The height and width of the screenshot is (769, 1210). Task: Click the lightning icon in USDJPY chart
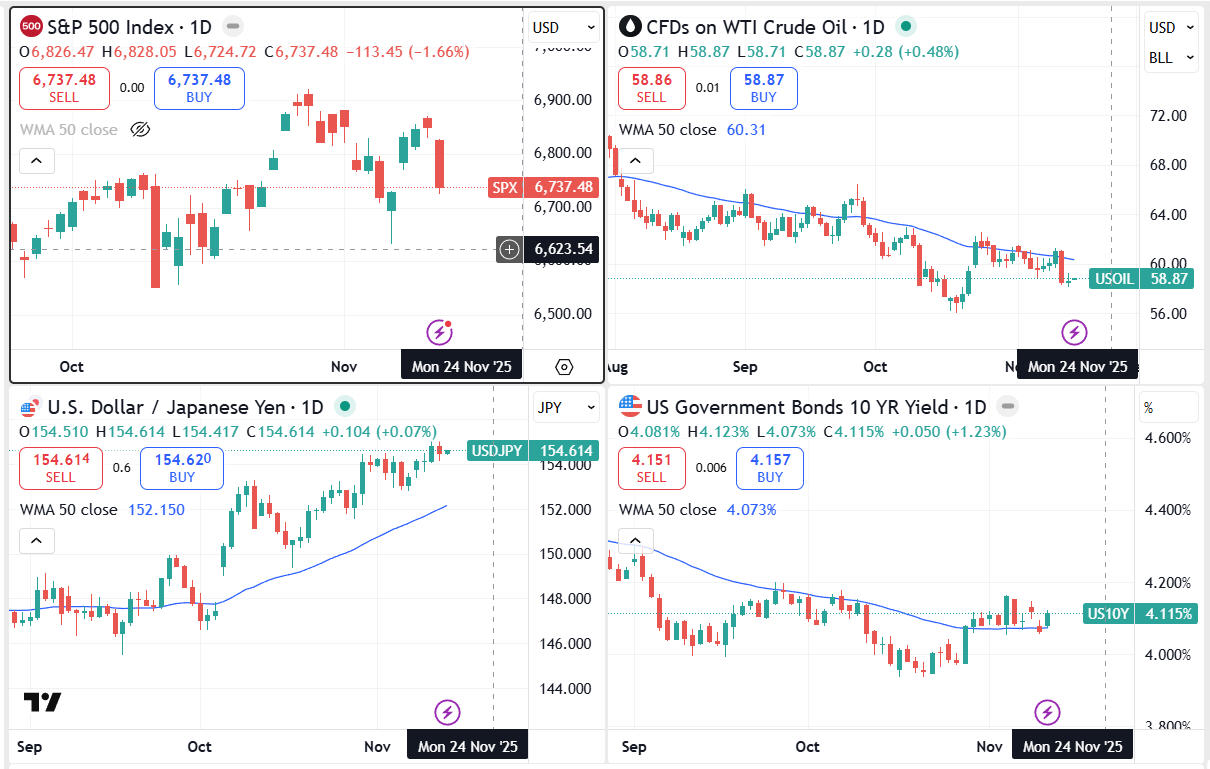point(447,712)
